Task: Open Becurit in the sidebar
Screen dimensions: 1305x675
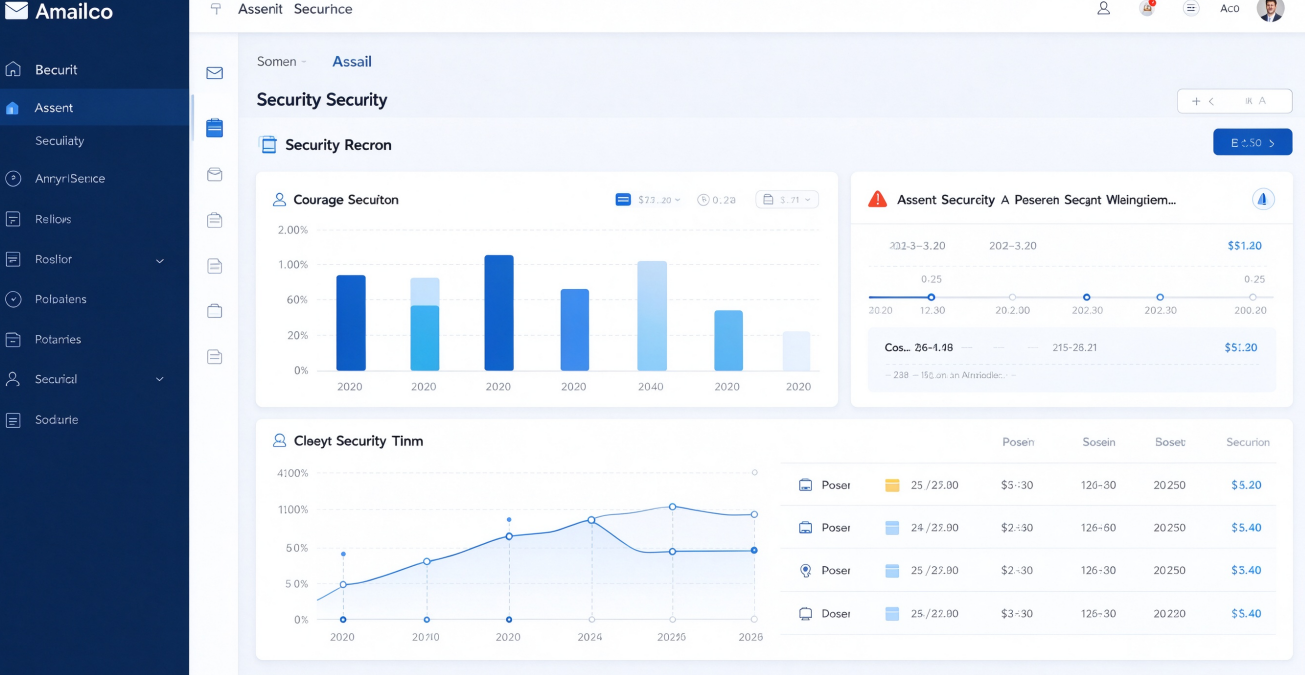Action: click(56, 70)
